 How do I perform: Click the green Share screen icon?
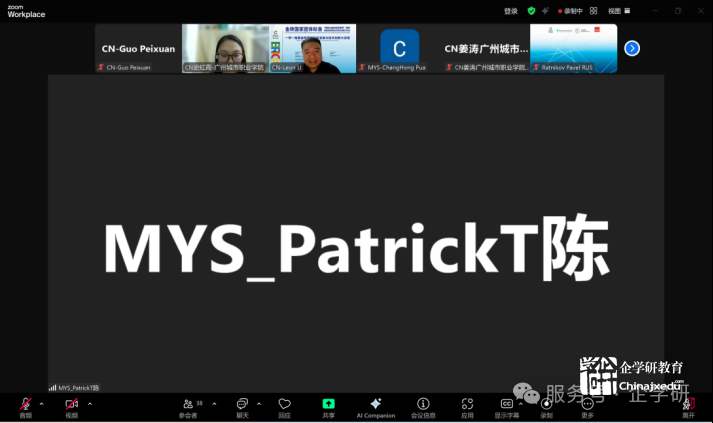pyautogui.click(x=328, y=404)
